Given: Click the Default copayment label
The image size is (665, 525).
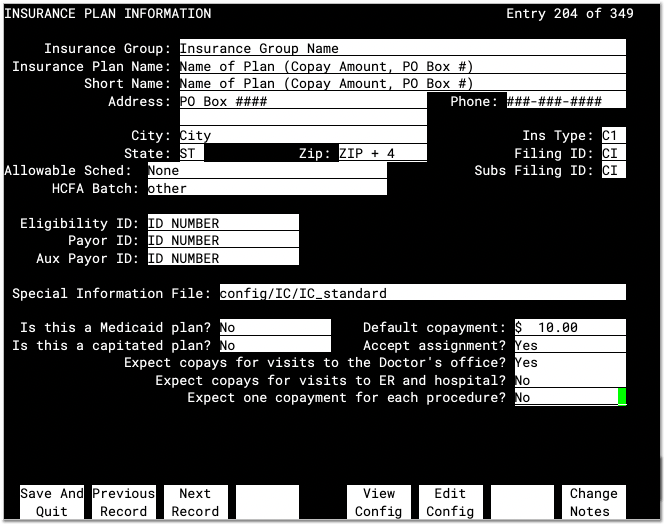Looking at the screenshot, I should tap(434, 327).
